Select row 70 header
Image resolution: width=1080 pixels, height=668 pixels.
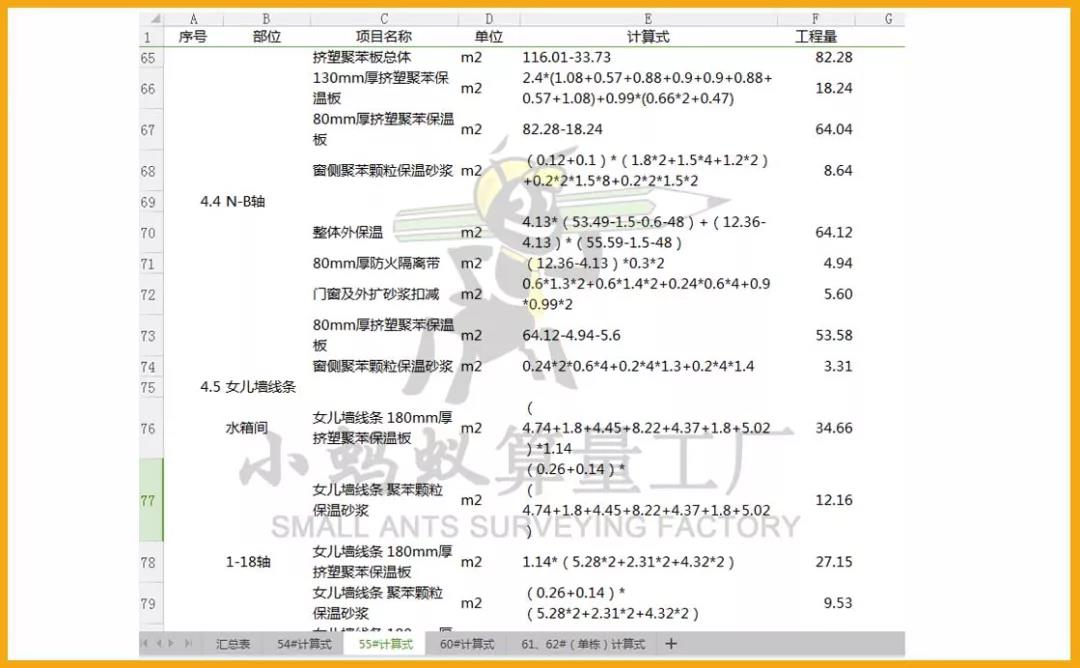pos(148,233)
